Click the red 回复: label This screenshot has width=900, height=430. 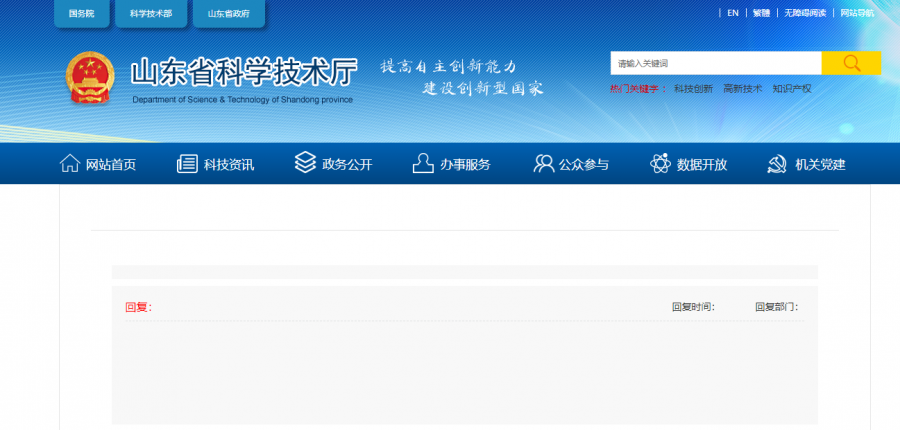coord(139,307)
